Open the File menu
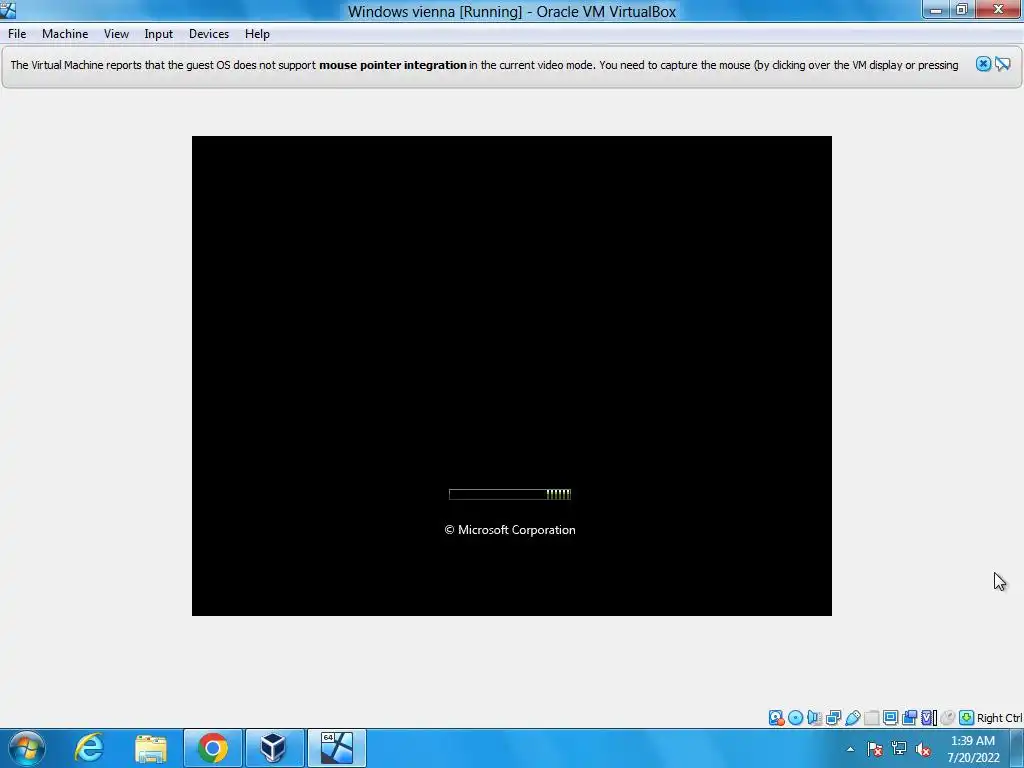Screen dimensions: 1024x768 coord(17,34)
